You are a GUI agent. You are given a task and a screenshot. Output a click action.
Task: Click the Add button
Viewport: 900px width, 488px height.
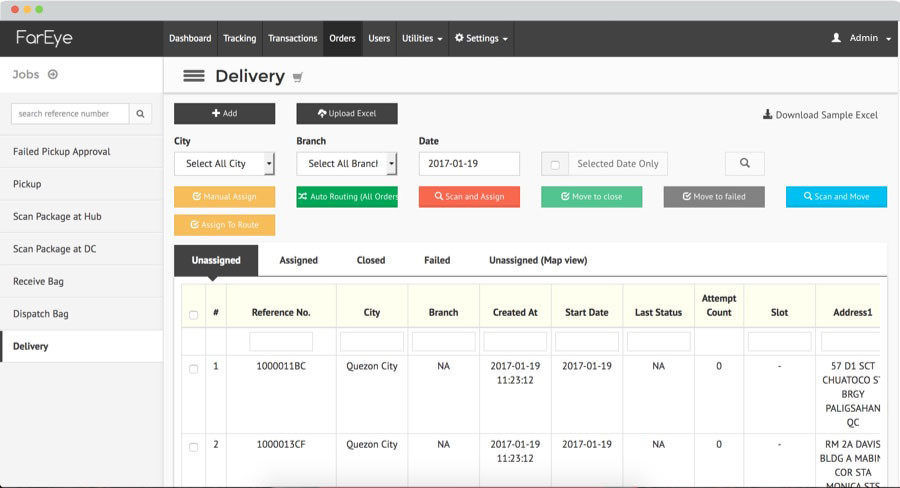pos(224,114)
